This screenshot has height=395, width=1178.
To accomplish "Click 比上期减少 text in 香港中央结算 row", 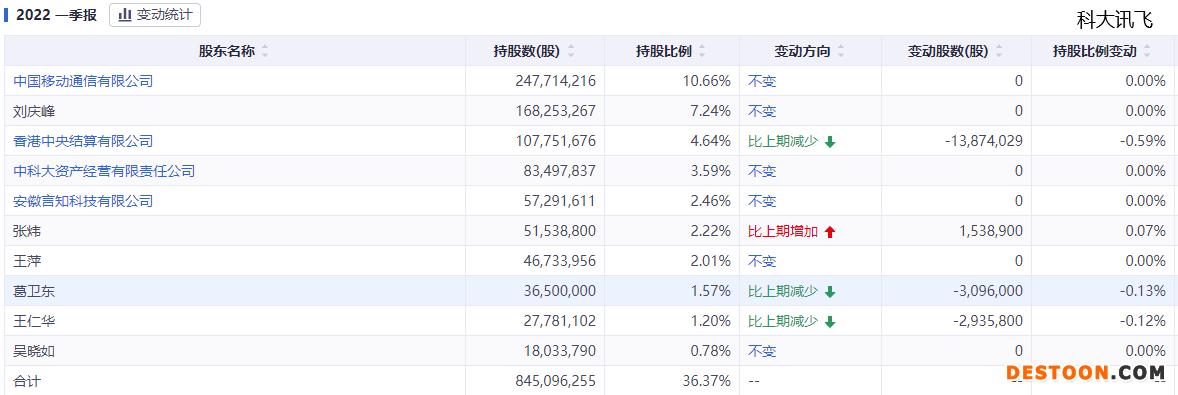I will click(783, 141).
